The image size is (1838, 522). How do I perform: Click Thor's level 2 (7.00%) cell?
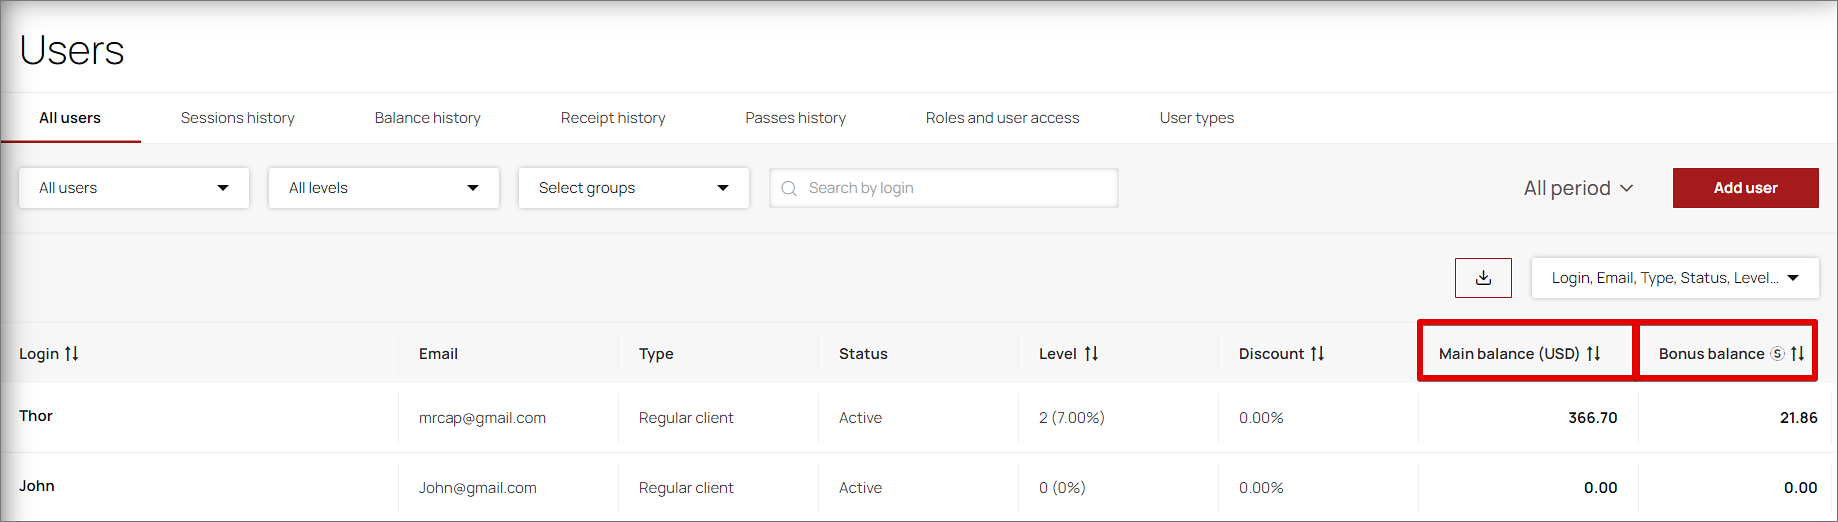[1072, 418]
